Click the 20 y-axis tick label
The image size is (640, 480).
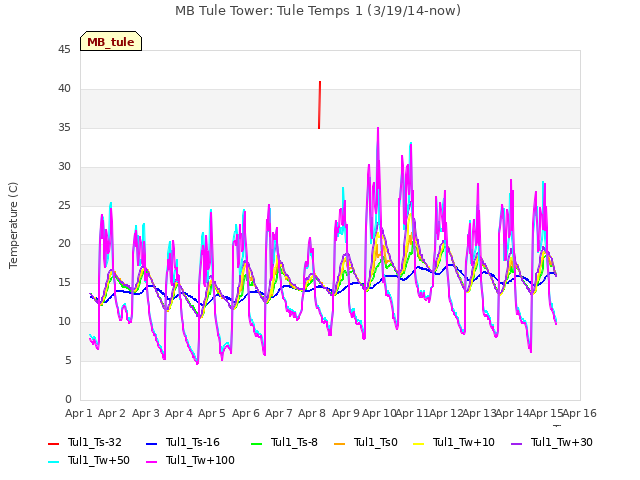coord(64,244)
